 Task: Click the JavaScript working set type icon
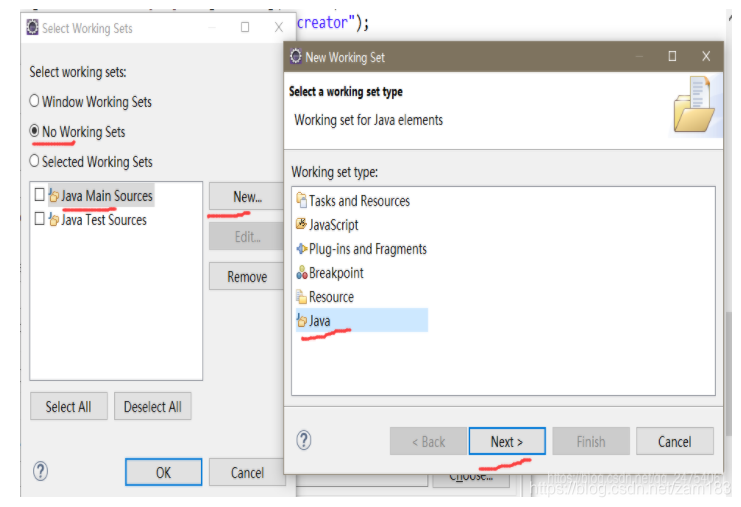click(x=302, y=224)
